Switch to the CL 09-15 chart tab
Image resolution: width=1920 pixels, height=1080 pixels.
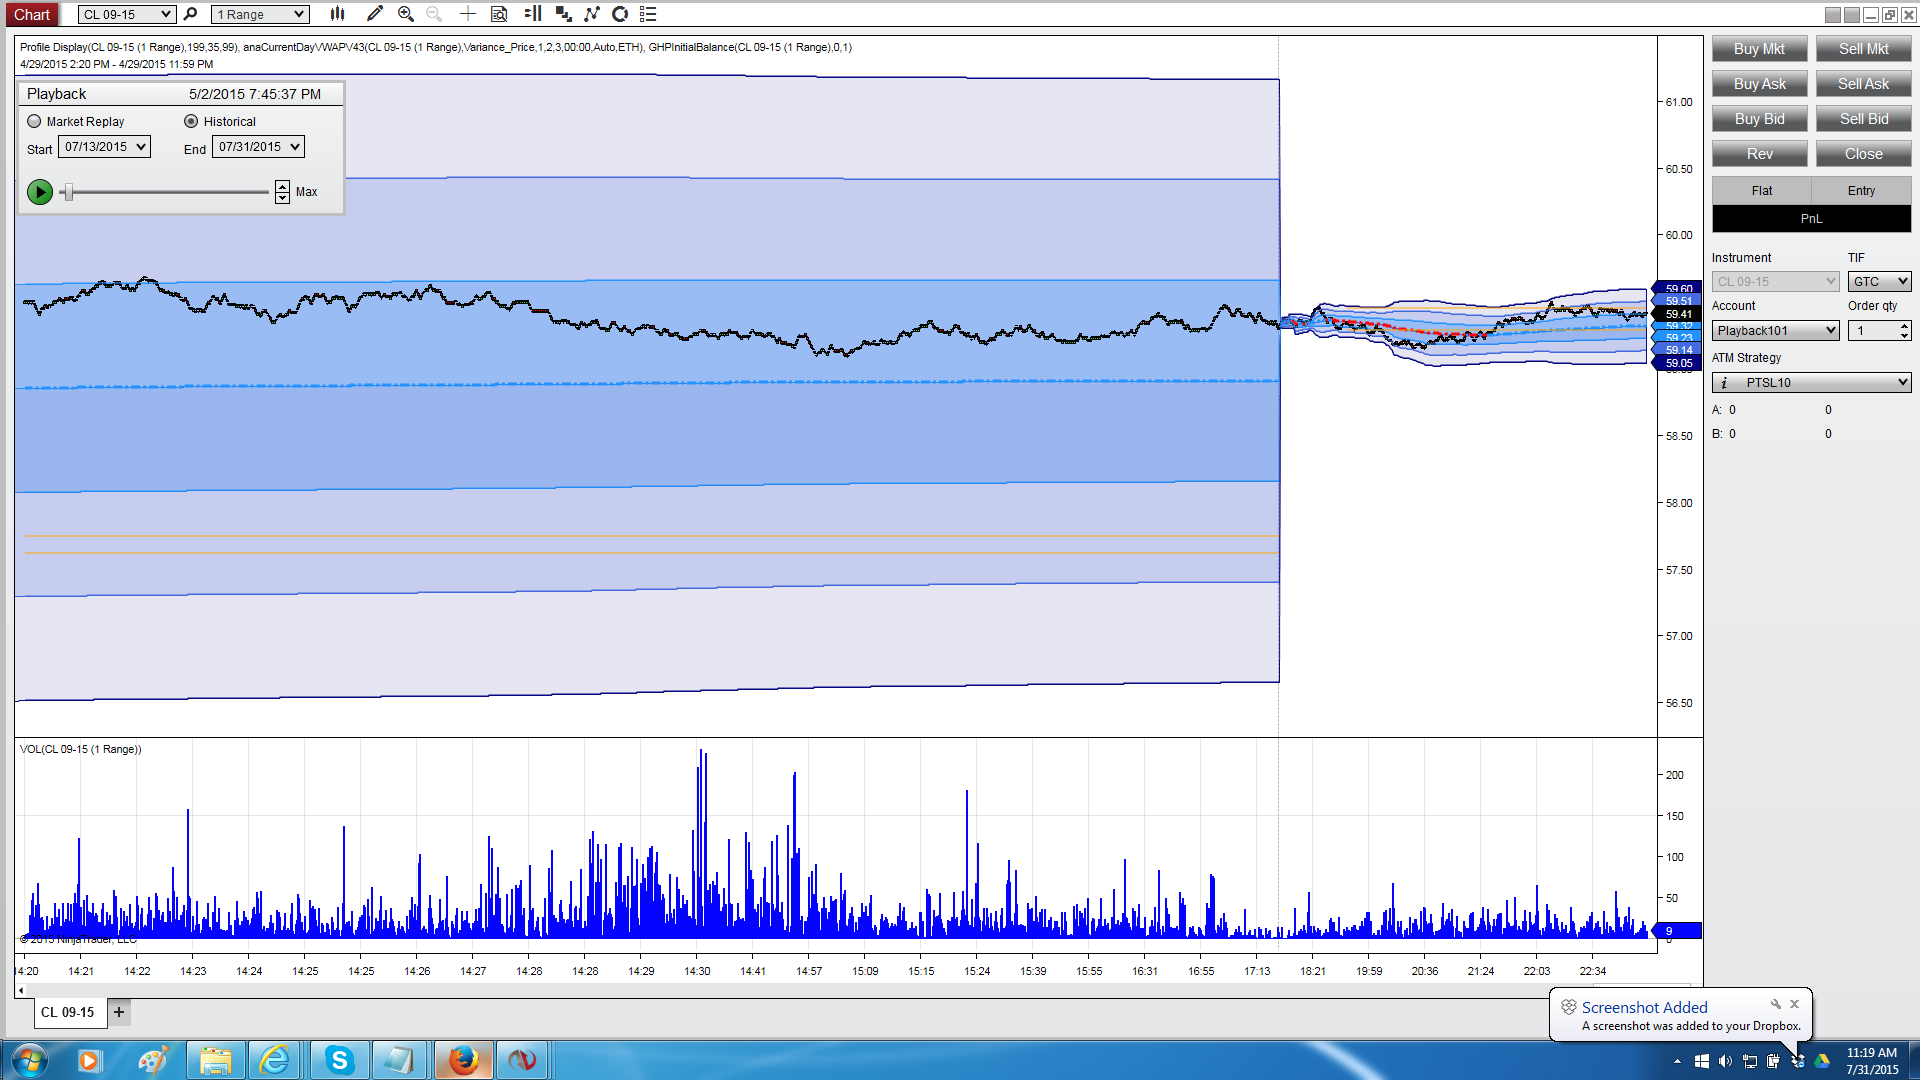[x=67, y=1012]
